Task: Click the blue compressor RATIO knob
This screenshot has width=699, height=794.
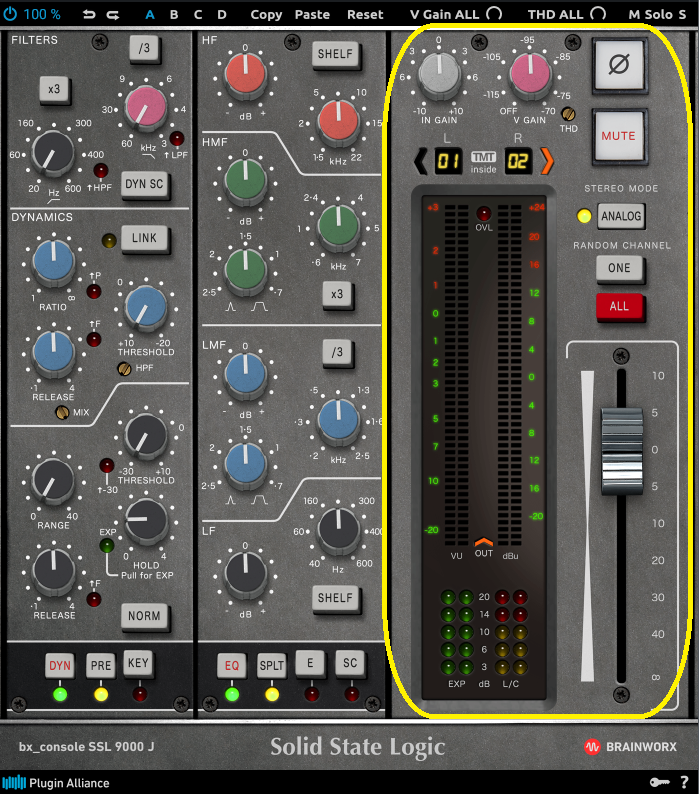Action: (x=53, y=261)
